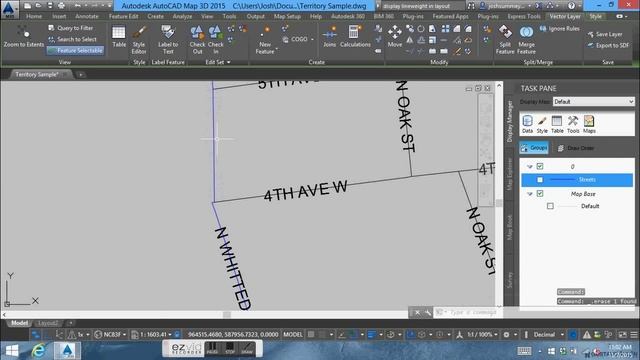The height and width of the screenshot is (360, 640).
Task: Open the Map Setup ribbon tab
Action: [x=287, y=16]
